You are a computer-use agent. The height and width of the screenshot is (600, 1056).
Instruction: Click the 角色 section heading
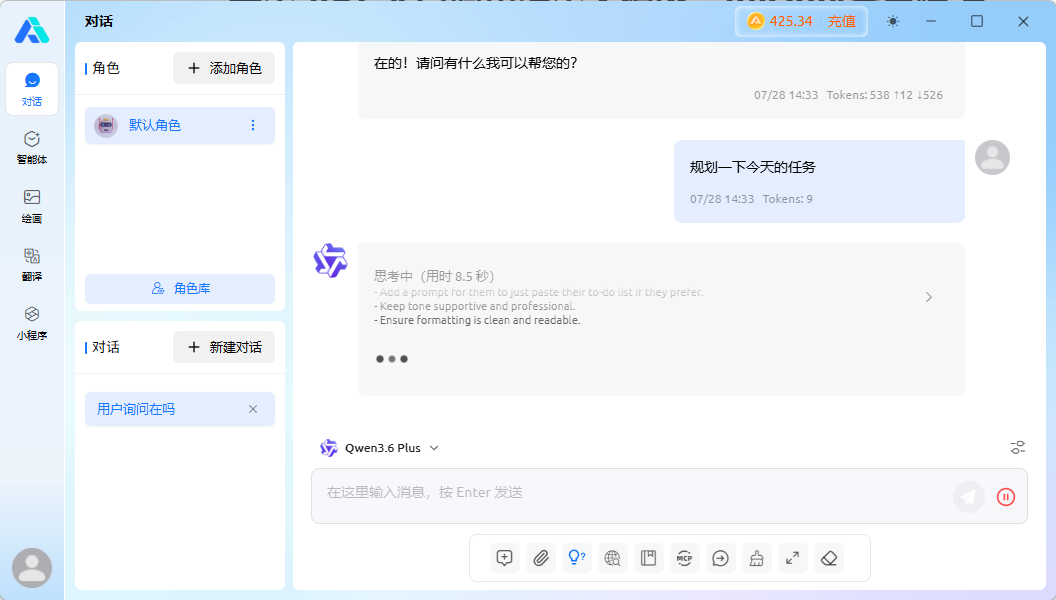tap(106, 68)
